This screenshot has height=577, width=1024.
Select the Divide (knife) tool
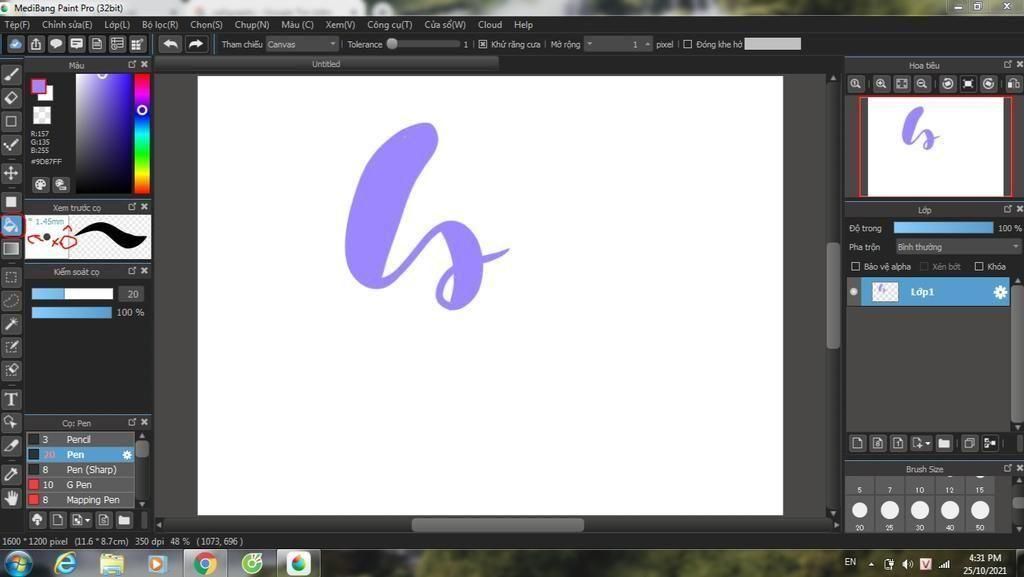(11, 446)
